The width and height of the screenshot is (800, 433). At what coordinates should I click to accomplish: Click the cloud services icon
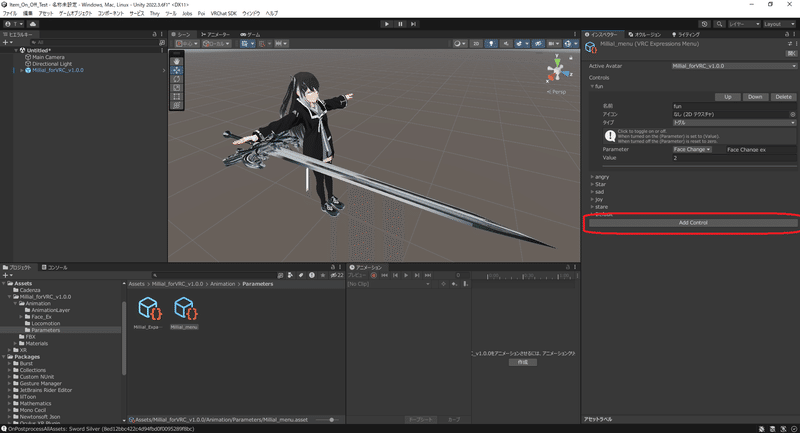33,24
